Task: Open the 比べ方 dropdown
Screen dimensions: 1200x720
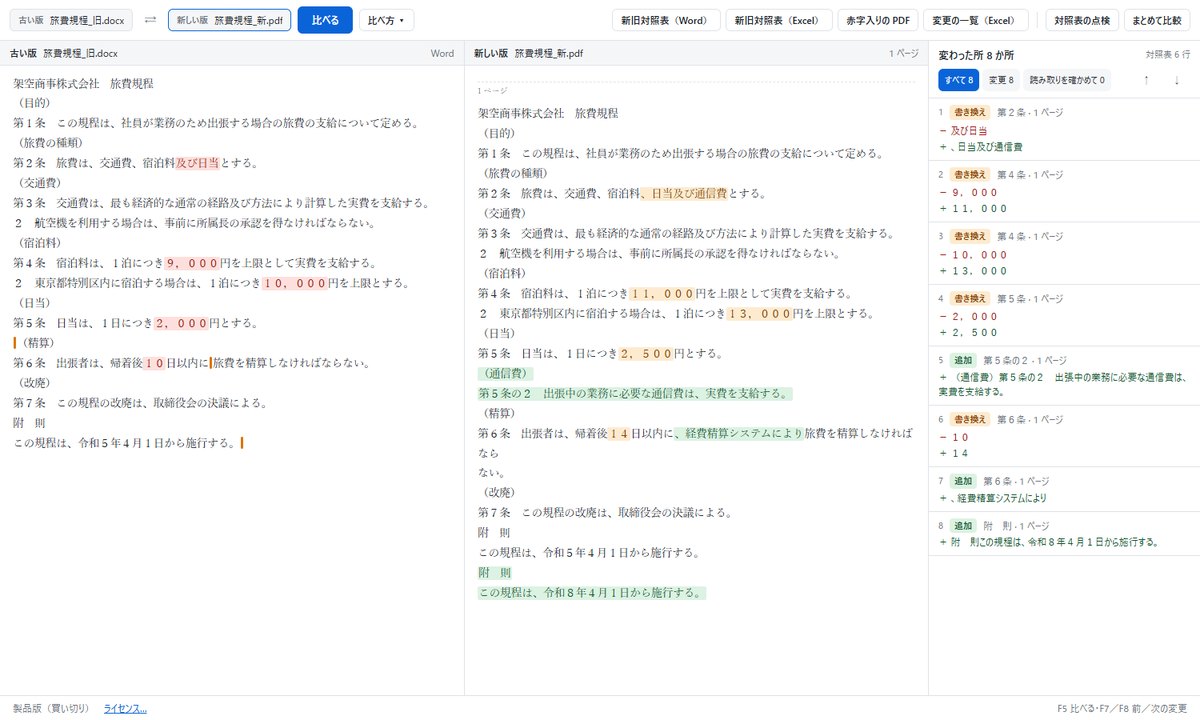Action: click(386, 20)
